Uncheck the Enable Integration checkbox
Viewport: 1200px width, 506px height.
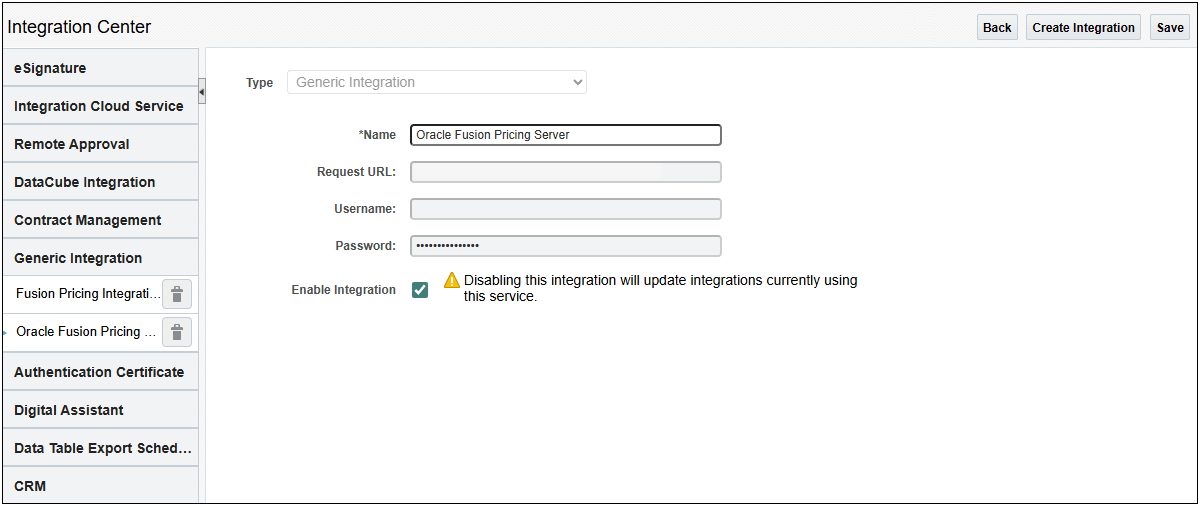pyautogui.click(x=420, y=290)
